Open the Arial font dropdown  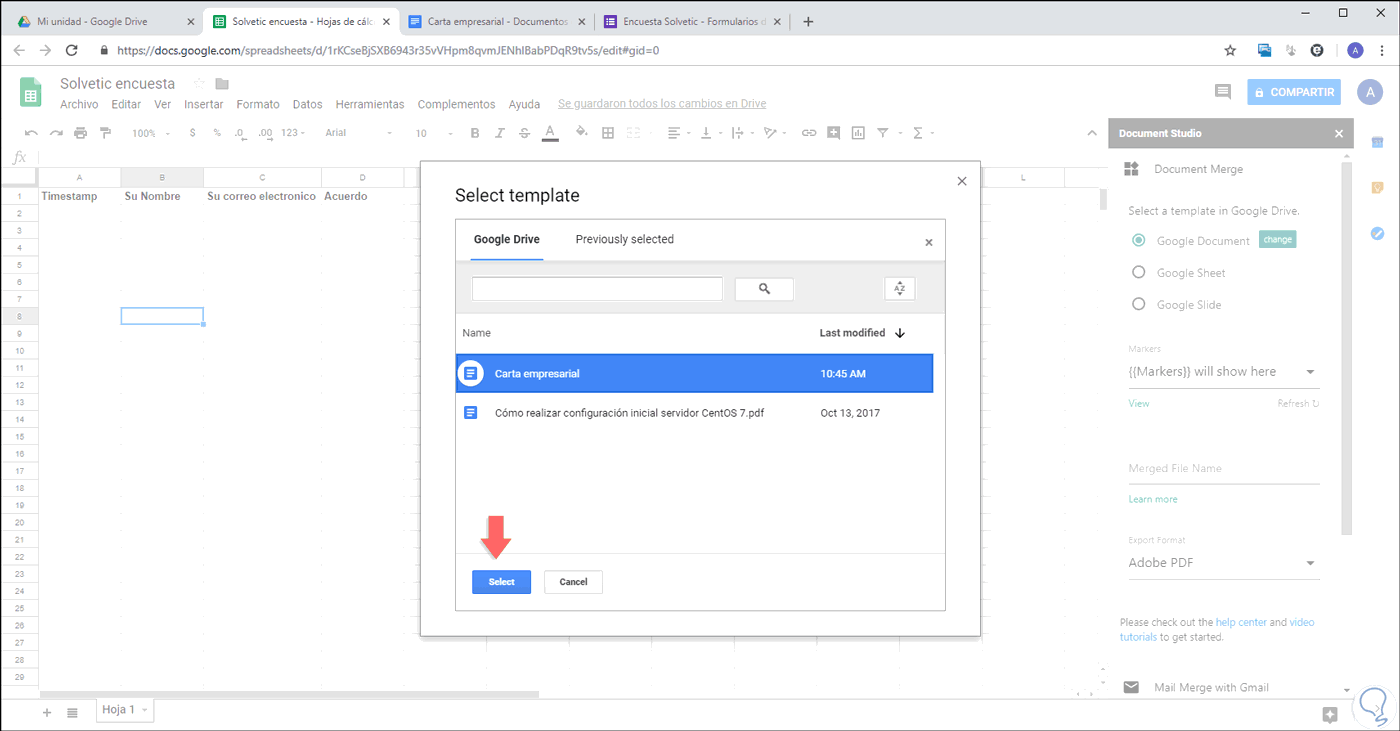pos(359,133)
